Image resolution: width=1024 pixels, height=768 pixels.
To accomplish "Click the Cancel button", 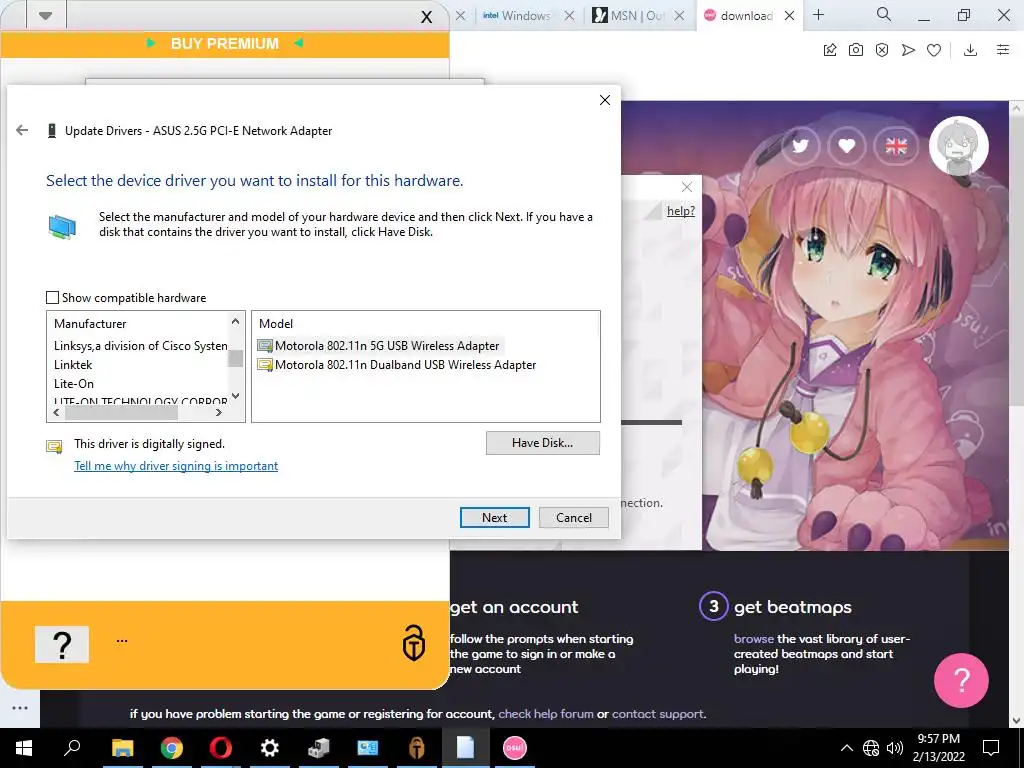I will tap(573, 517).
